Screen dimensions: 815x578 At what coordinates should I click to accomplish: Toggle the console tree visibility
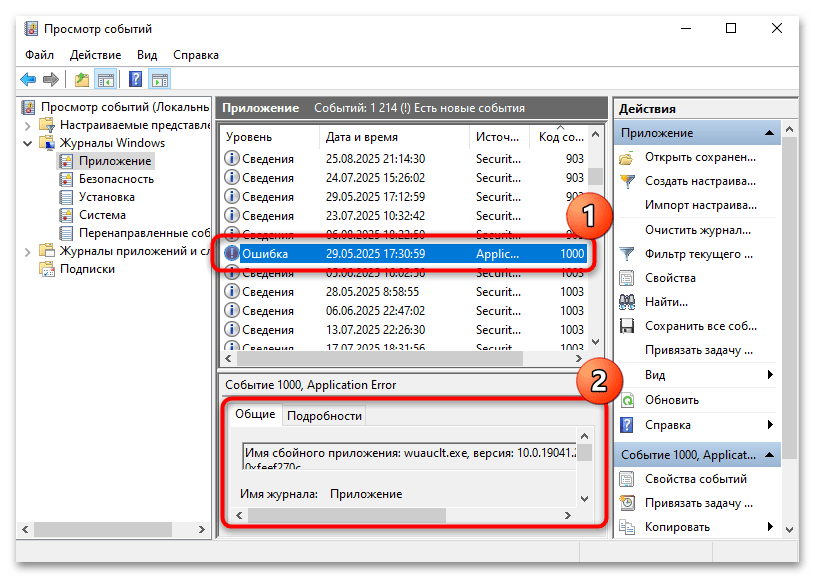point(106,79)
